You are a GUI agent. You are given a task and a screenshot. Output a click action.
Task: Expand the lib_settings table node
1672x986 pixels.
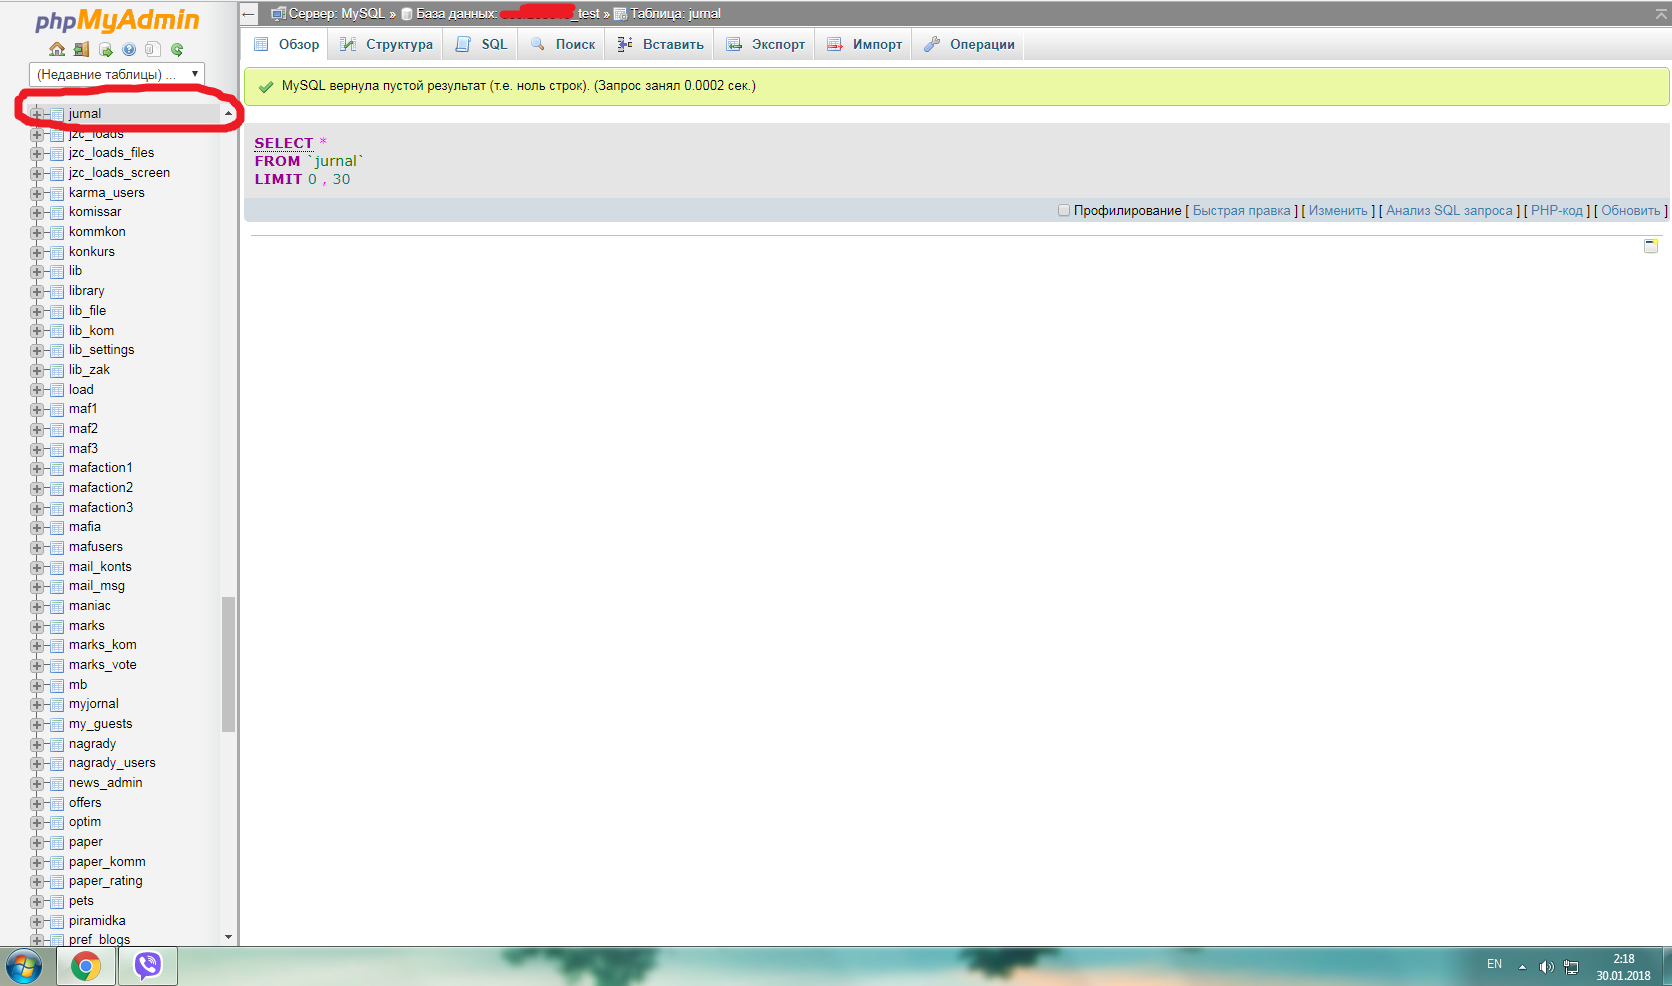[x=37, y=350]
